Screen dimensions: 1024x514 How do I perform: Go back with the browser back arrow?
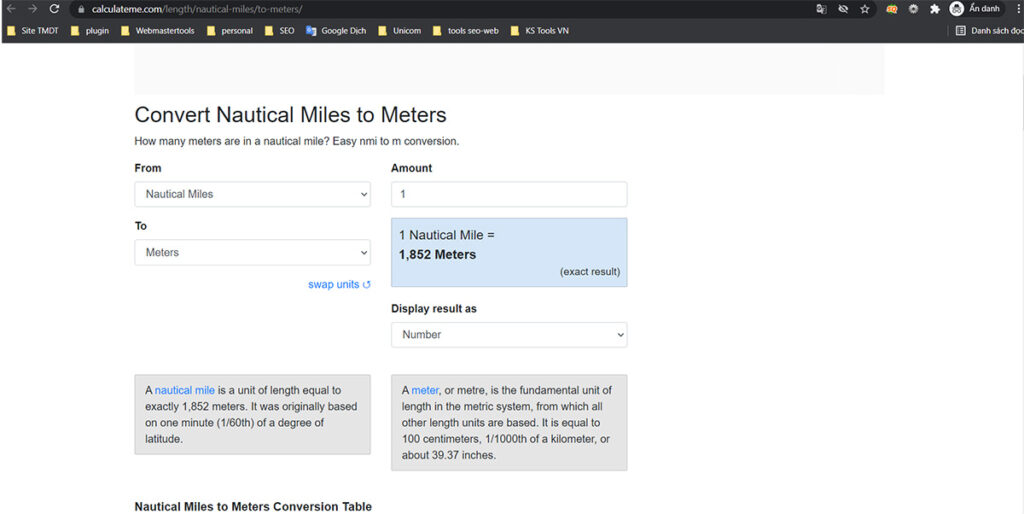(10, 9)
